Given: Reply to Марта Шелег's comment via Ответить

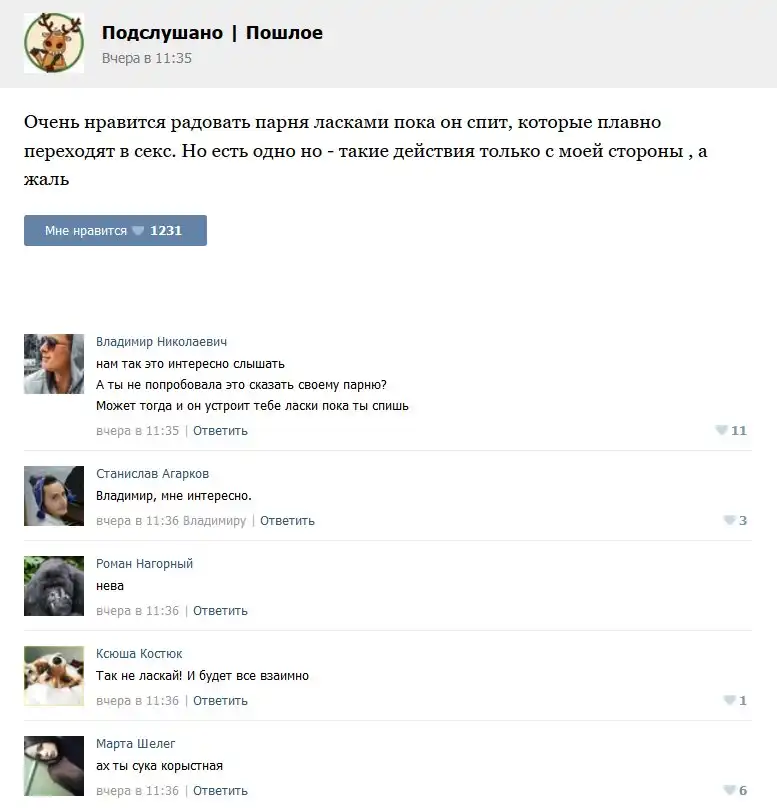Looking at the screenshot, I should (221, 790).
